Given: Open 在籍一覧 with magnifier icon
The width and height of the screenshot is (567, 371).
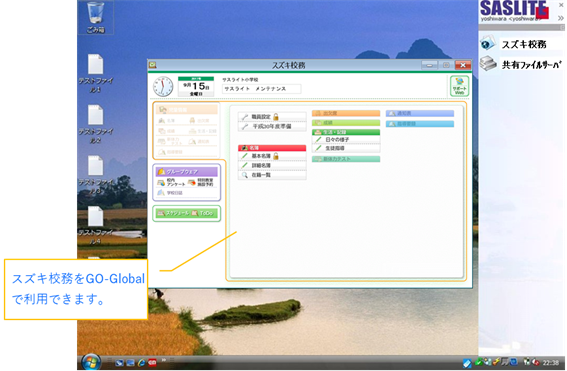Looking at the screenshot, I should (272, 175).
